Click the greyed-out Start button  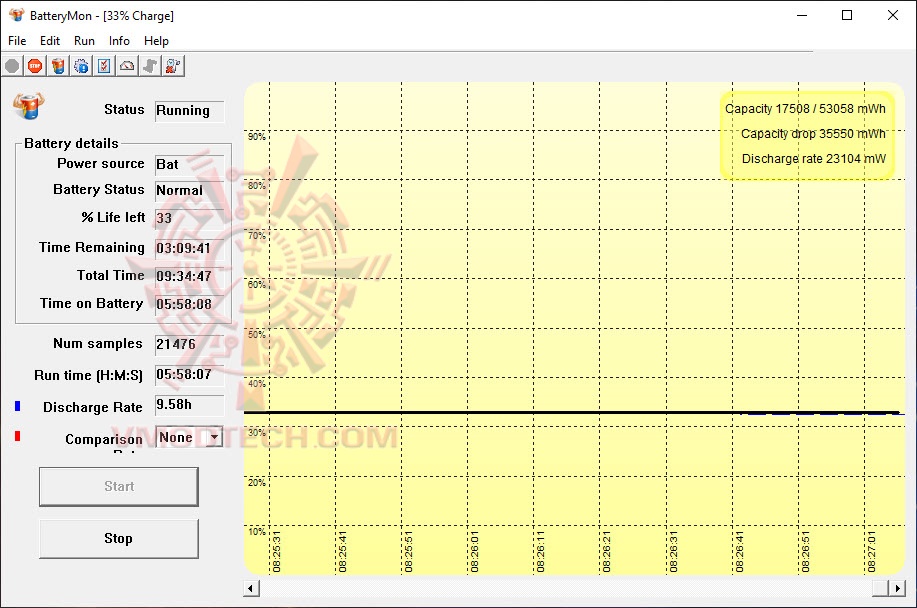click(119, 486)
